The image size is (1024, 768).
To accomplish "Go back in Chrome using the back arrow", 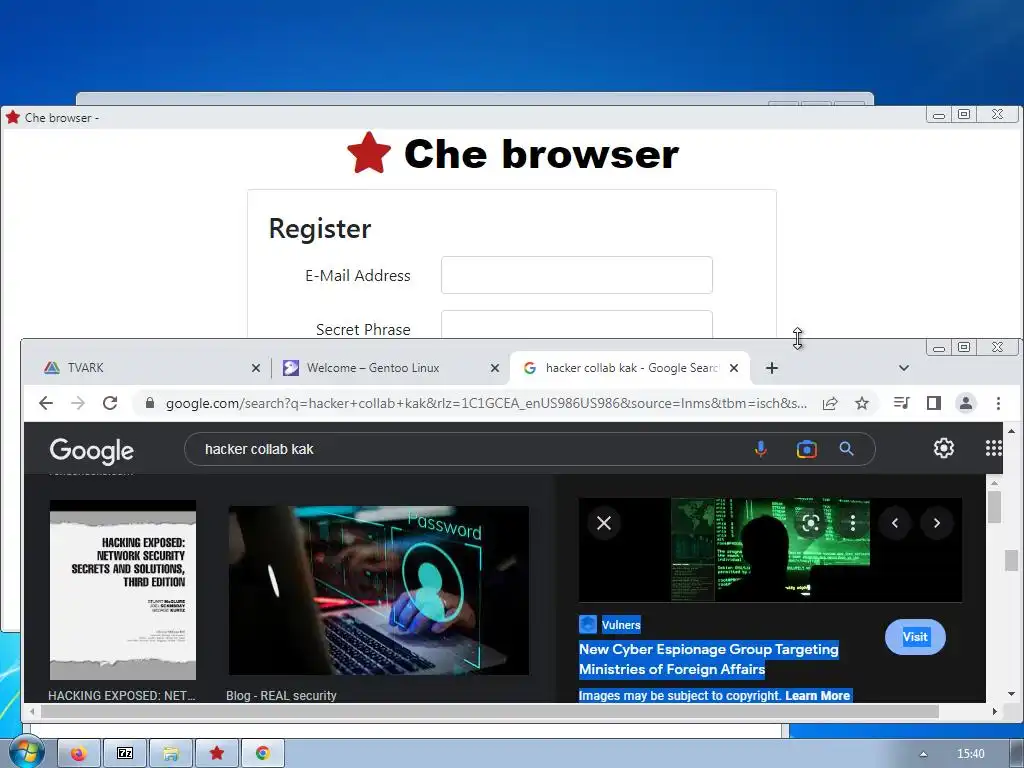I will [x=46, y=403].
